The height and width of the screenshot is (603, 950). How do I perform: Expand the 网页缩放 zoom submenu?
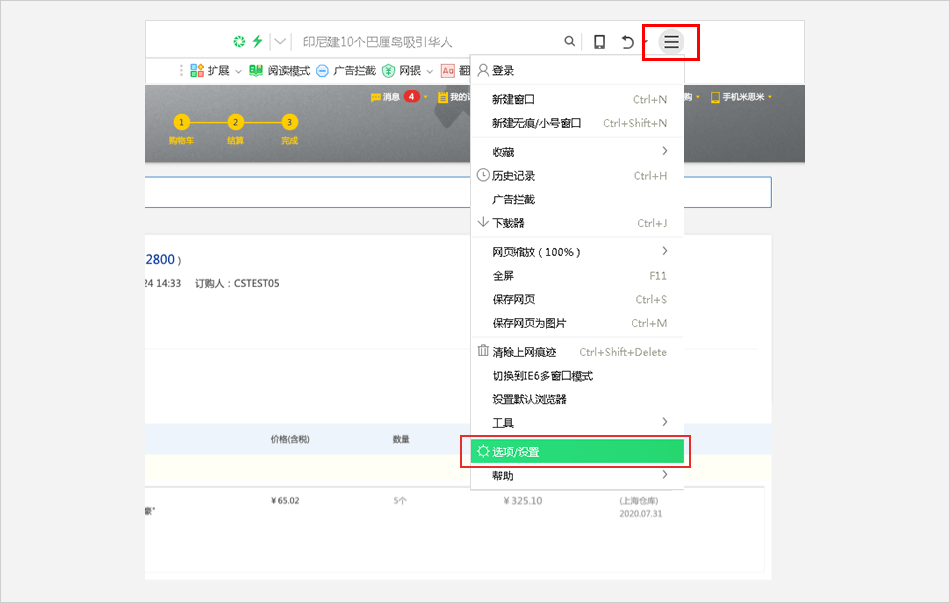click(x=578, y=252)
